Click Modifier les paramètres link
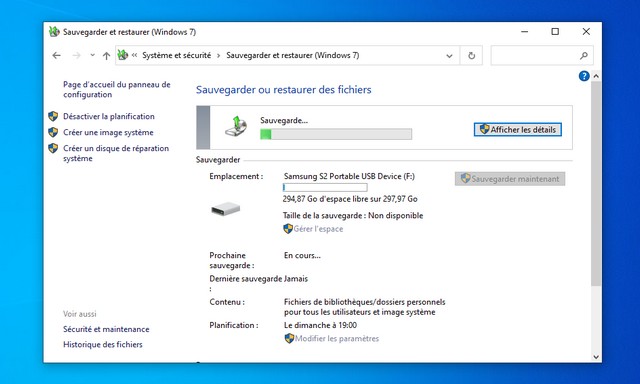This screenshot has width=640, height=384. tap(337, 339)
